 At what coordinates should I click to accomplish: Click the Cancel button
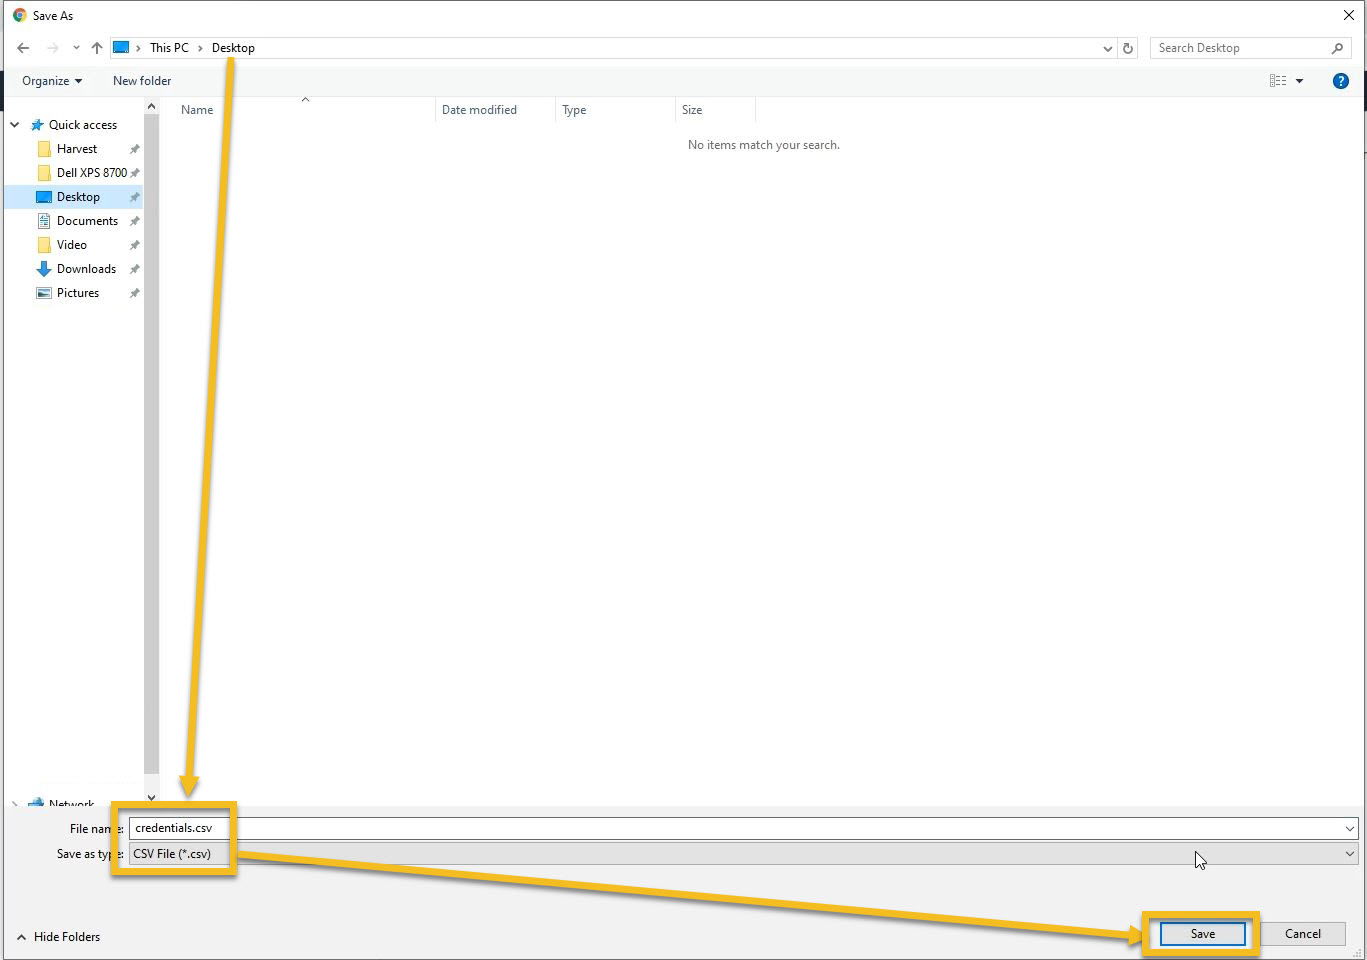coord(1303,934)
